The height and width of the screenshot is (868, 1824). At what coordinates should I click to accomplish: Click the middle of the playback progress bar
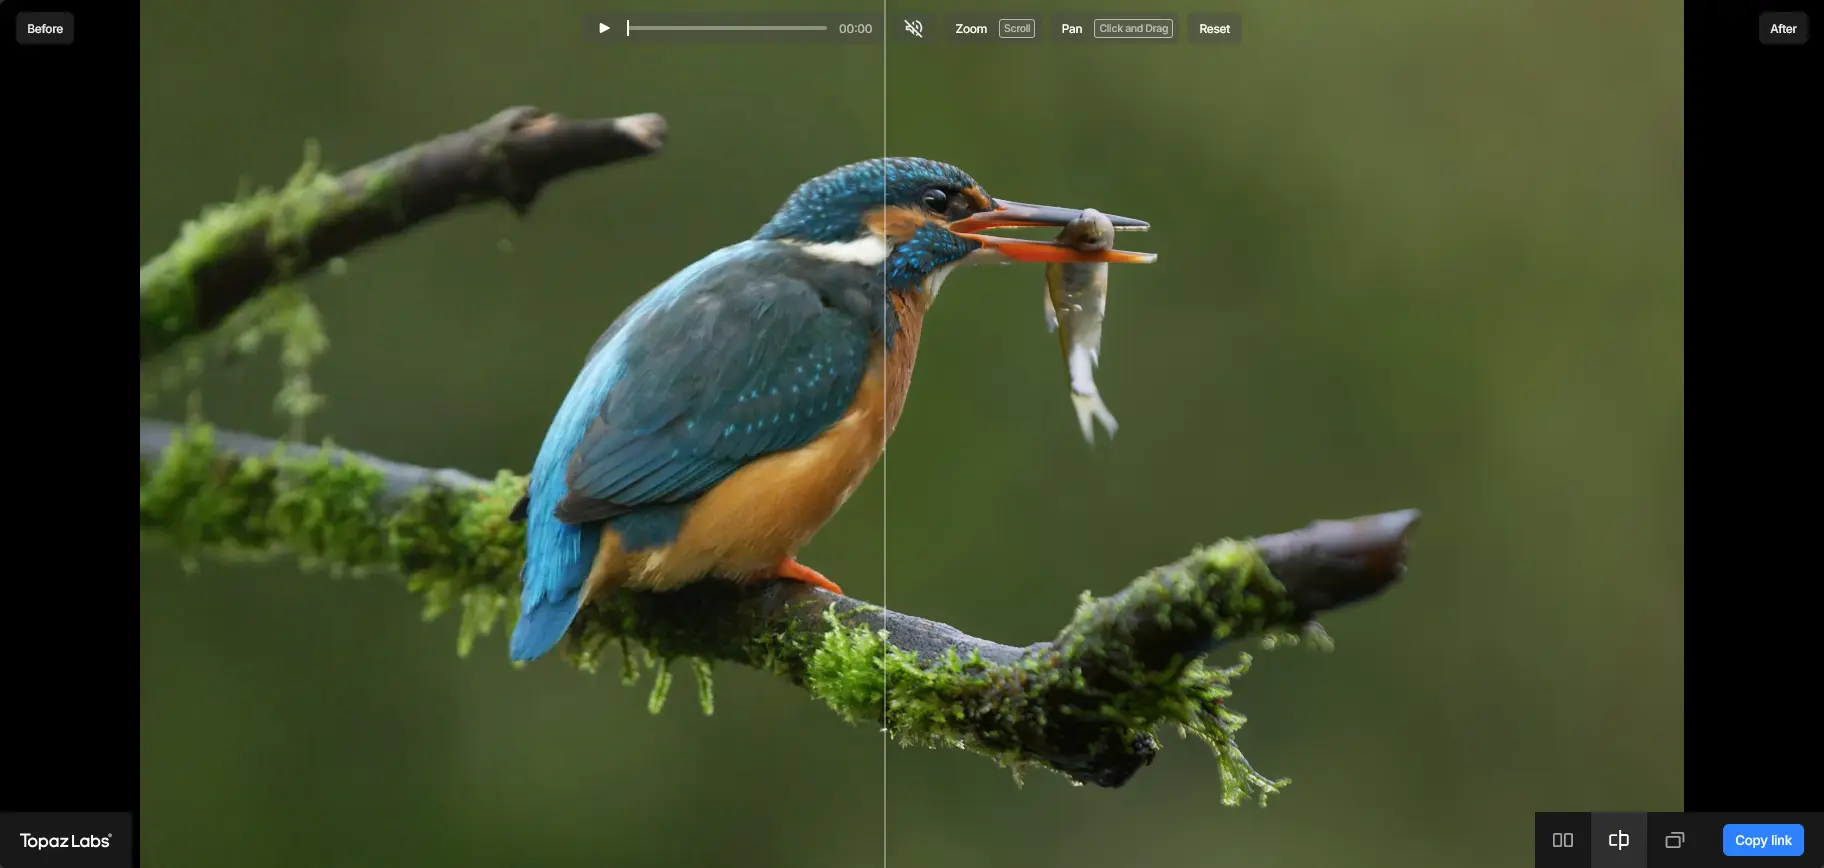click(x=728, y=28)
